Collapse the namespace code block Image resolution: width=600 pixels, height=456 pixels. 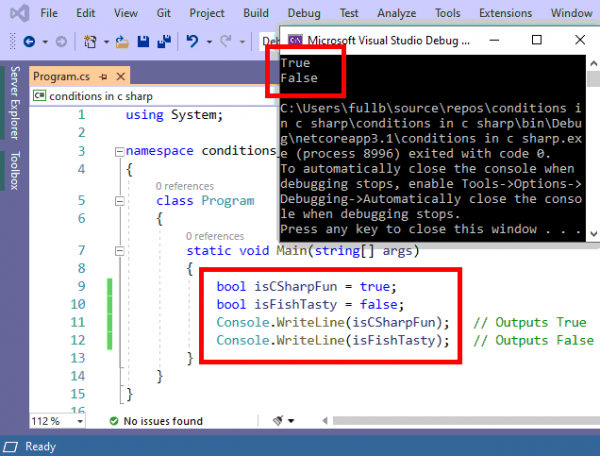(x=119, y=151)
